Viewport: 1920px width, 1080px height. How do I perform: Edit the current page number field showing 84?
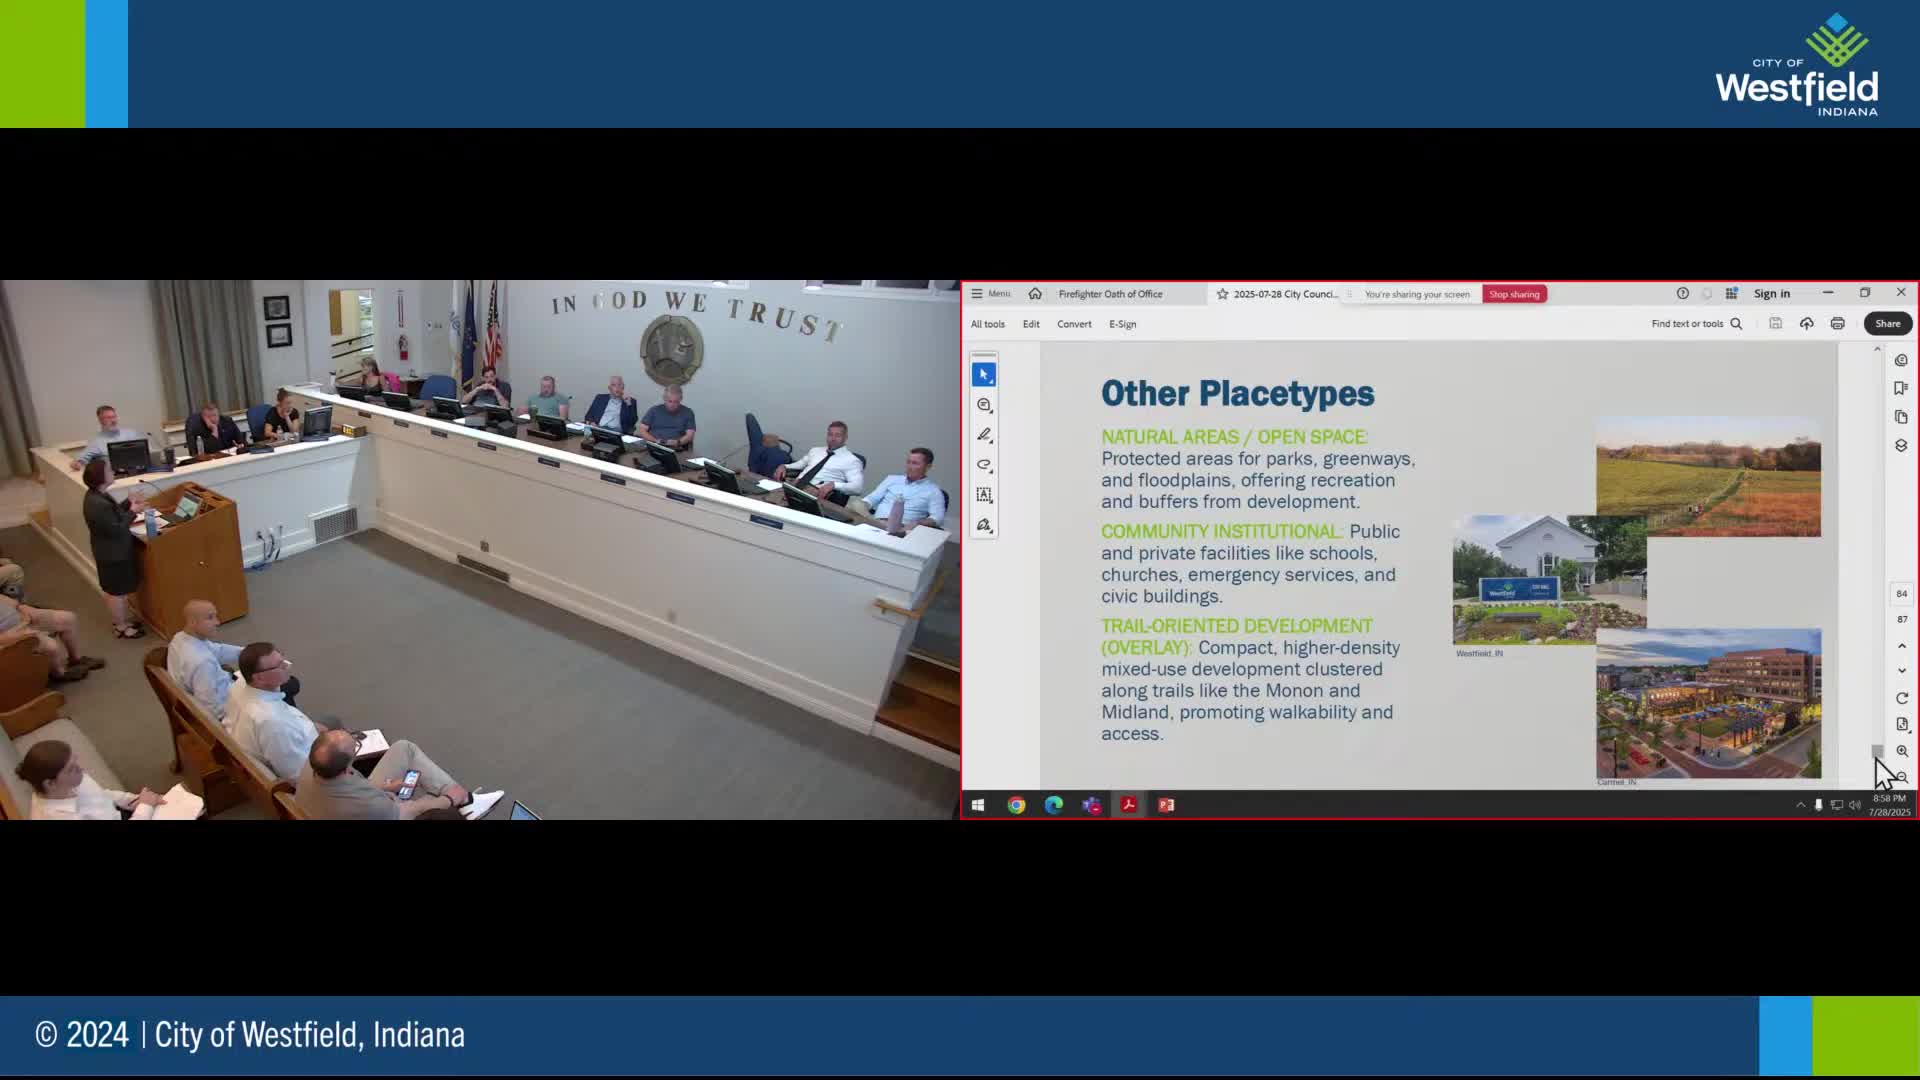1902,593
